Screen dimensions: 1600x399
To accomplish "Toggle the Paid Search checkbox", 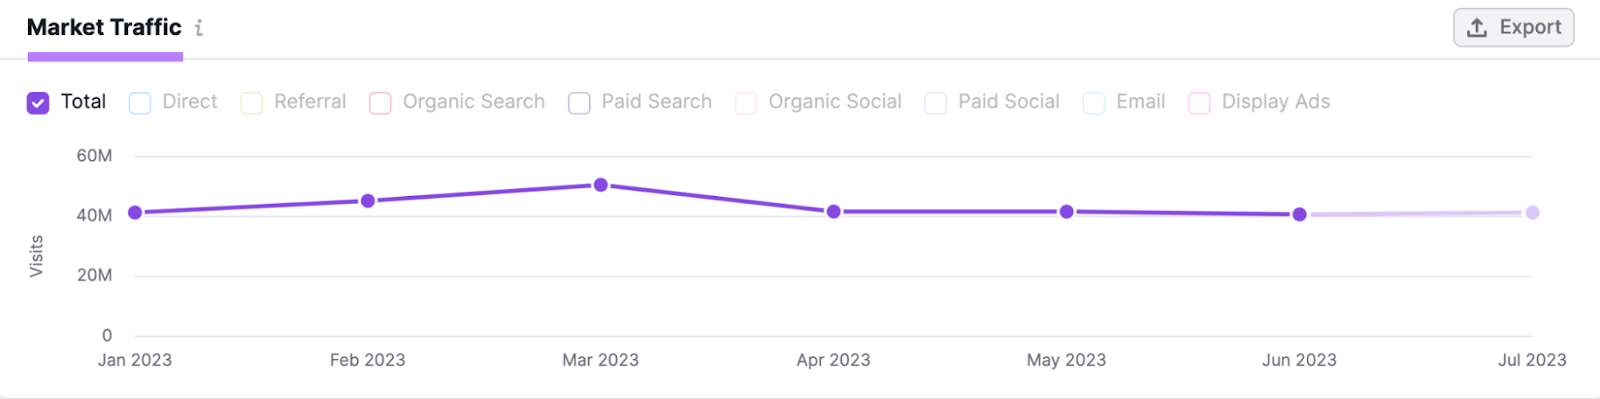I will 579,102.
